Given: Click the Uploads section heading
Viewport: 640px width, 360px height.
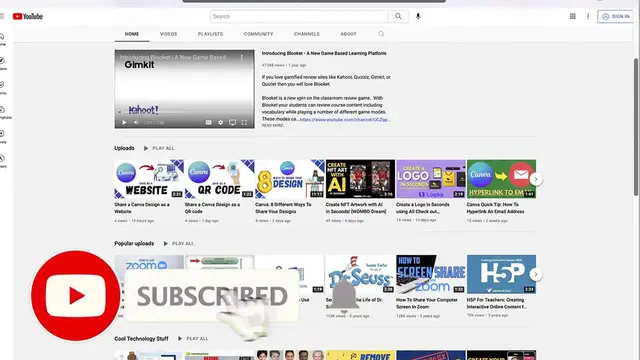Looking at the screenshot, I should click(124, 148).
